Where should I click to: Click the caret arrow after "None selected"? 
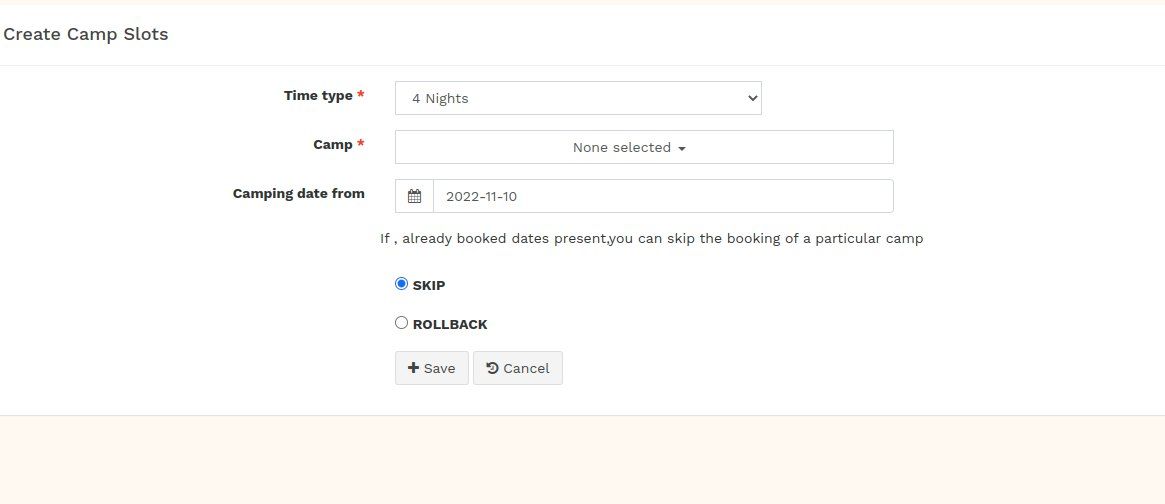[x=682, y=148]
